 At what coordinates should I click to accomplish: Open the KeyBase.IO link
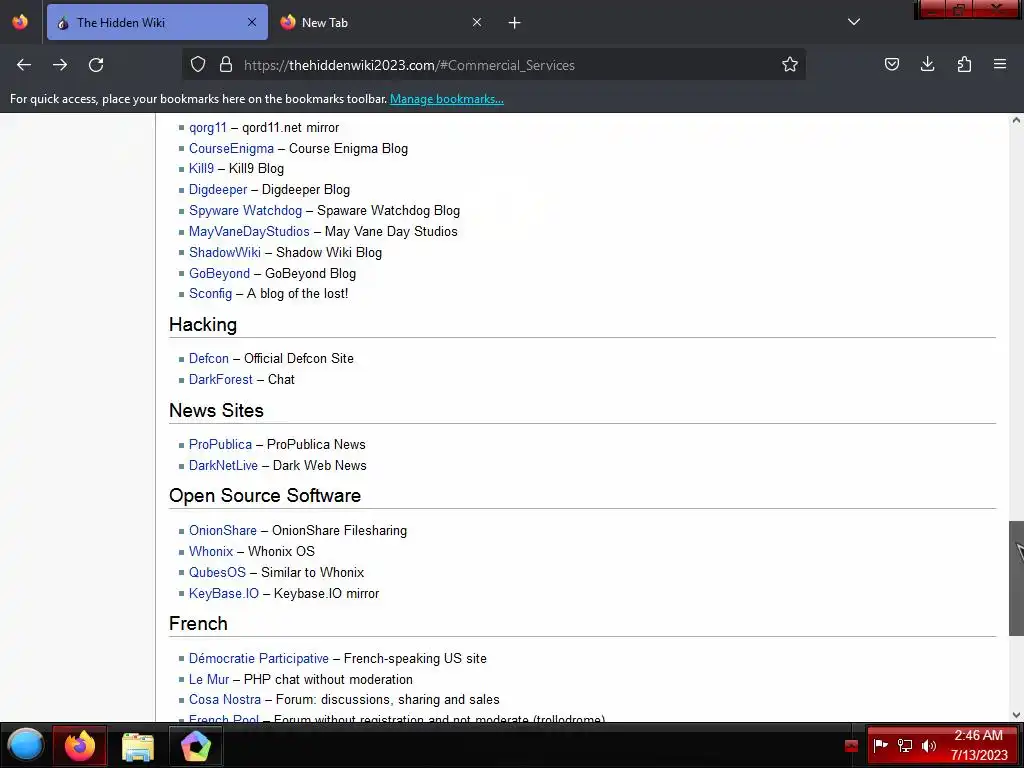[224, 593]
